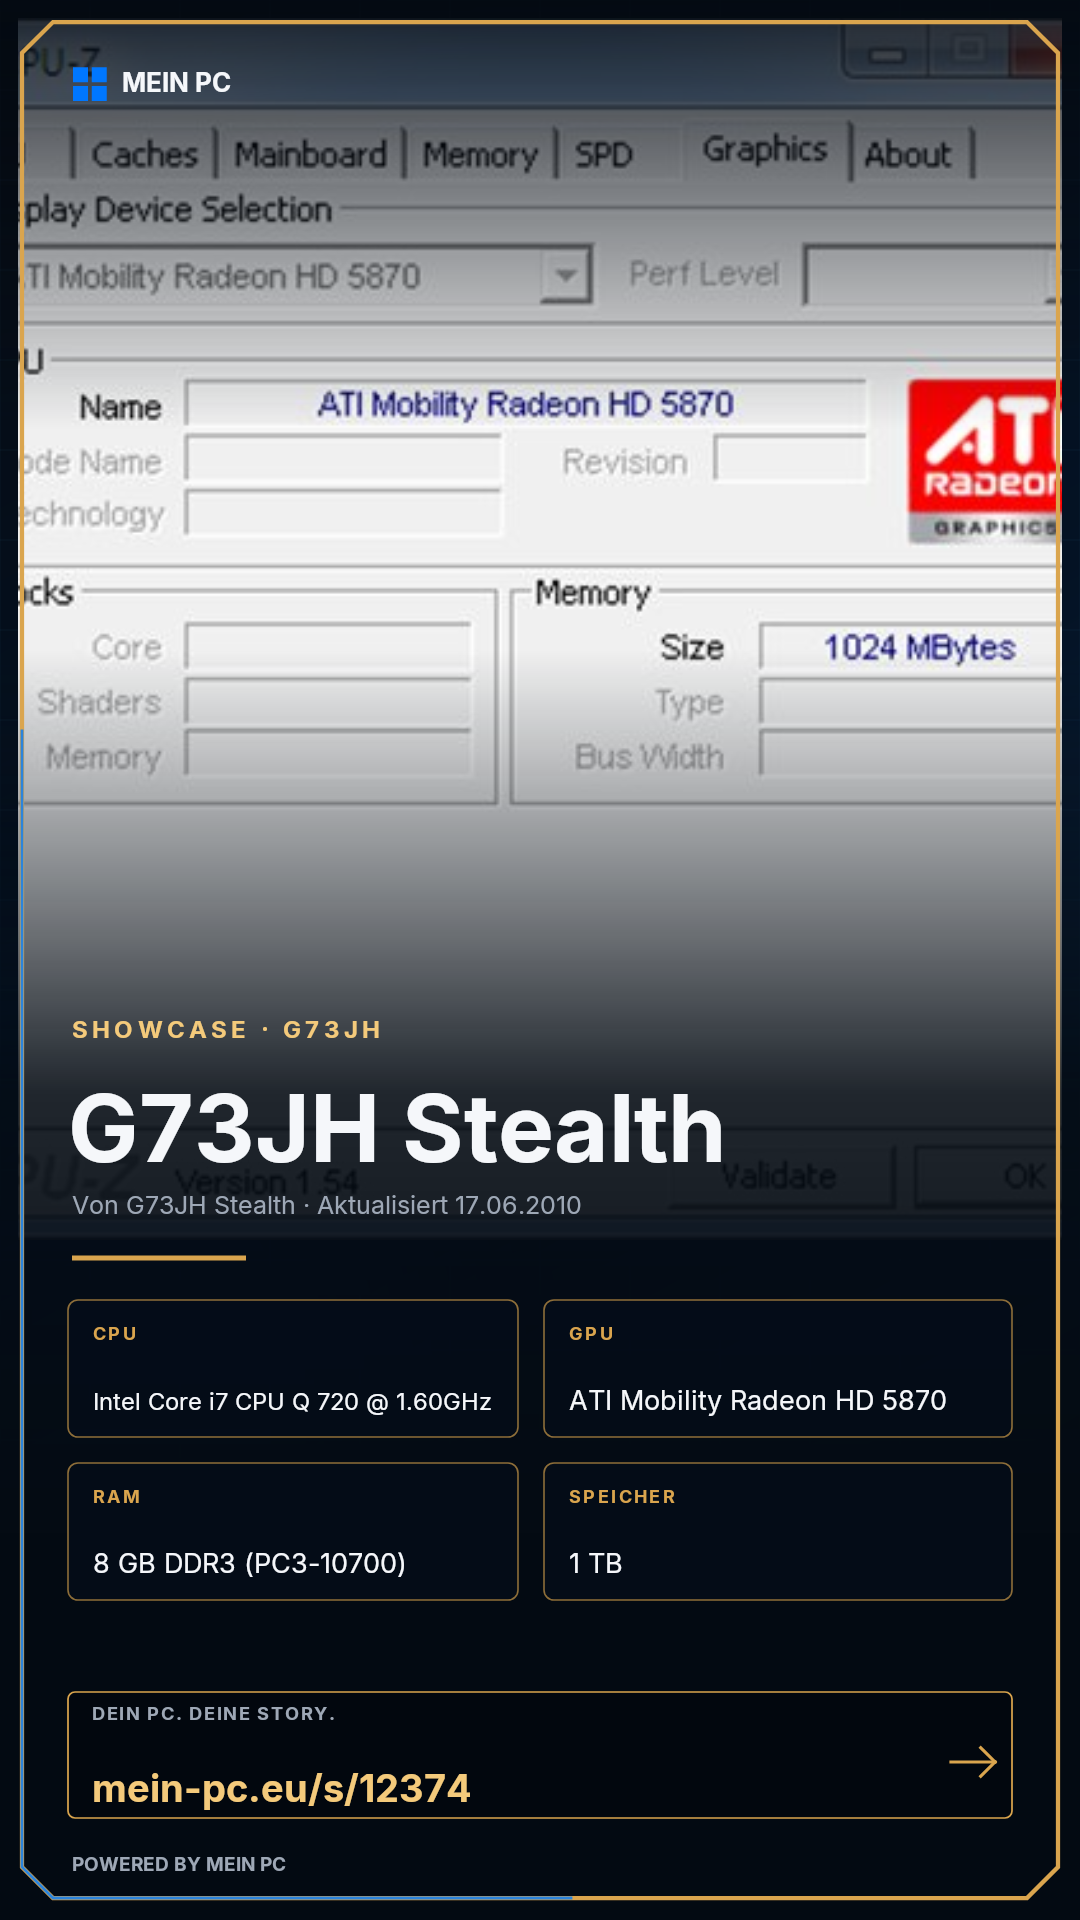The width and height of the screenshot is (1080, 1920).
Task: Click the OK button in CPU-Z
Action: click(x=987, y=1176)
